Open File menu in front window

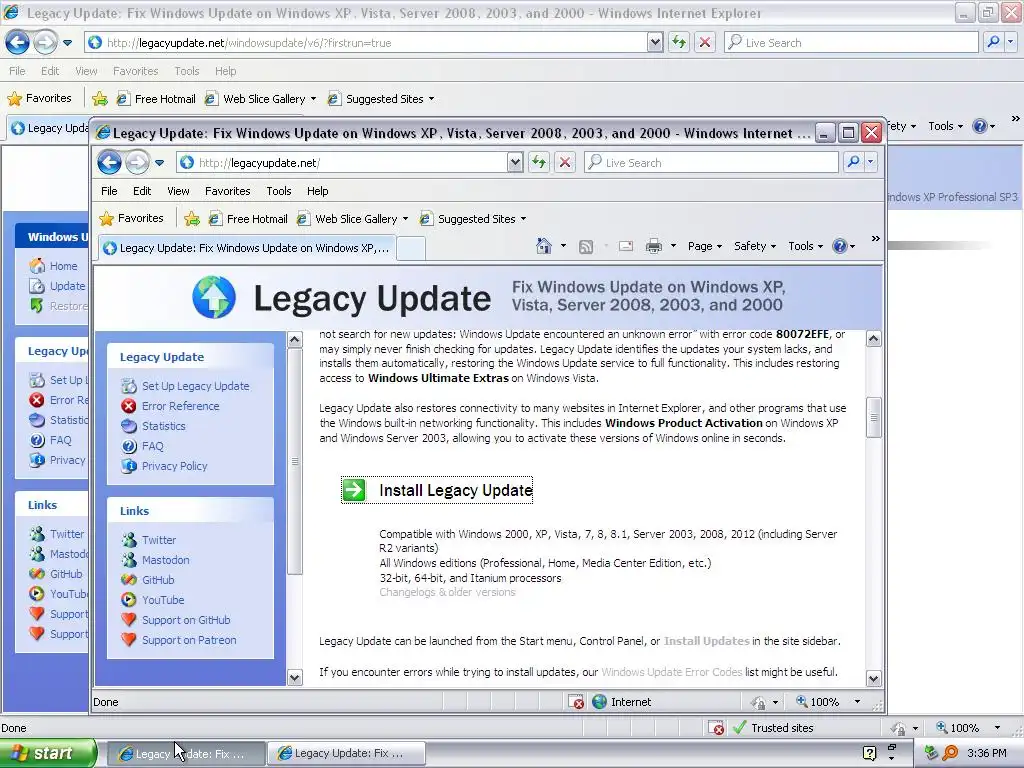pyautogui.click(x=109, y=191)
